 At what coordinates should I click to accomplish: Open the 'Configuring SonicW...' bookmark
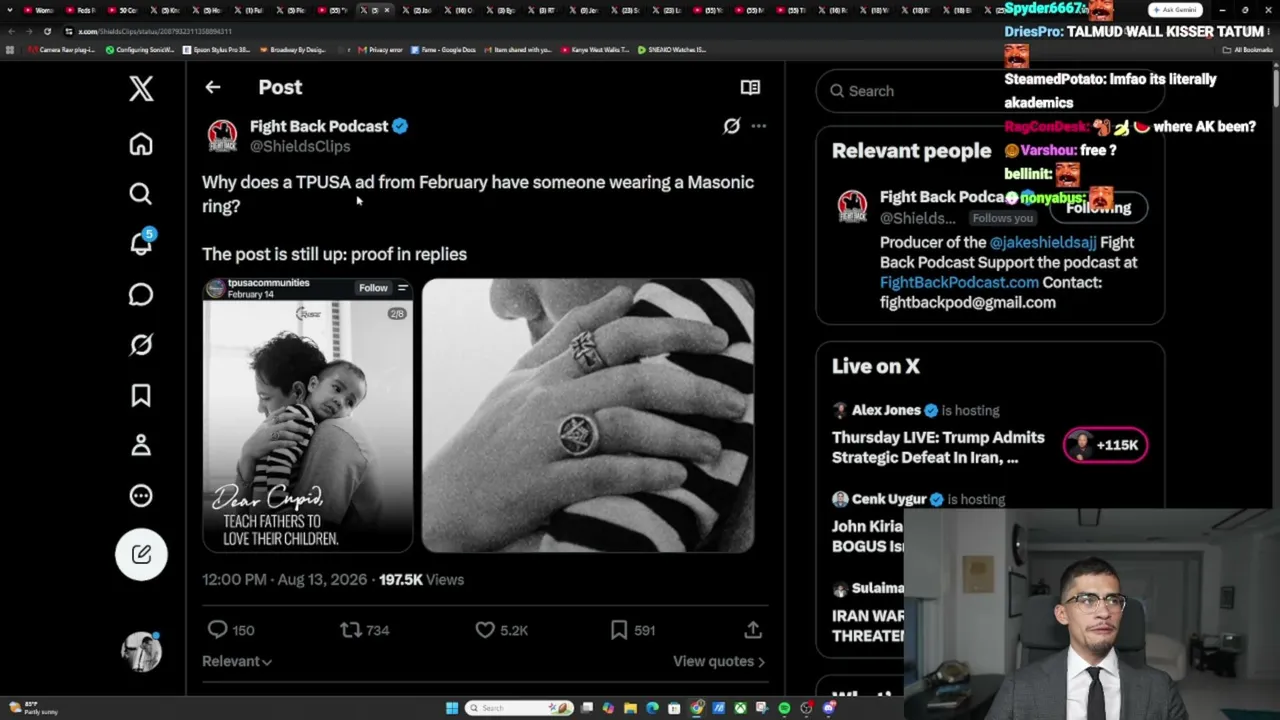[x=140, y=49]
